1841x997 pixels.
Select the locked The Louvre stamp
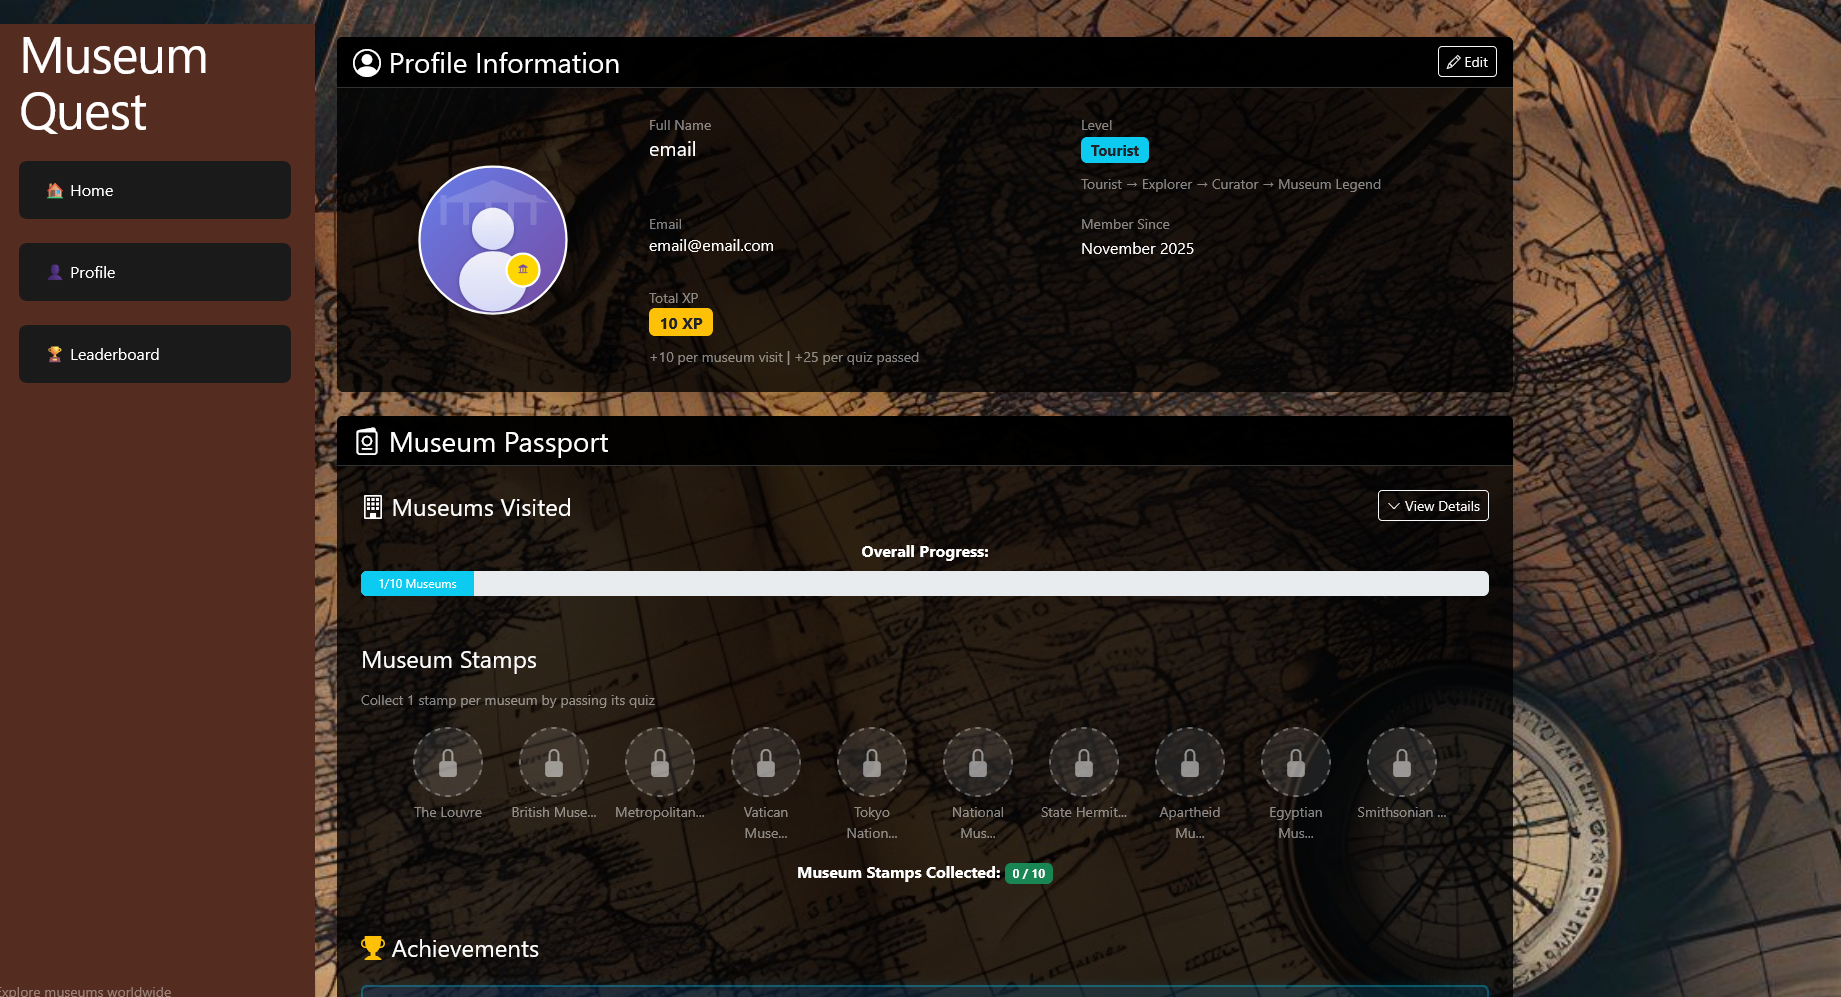(x=448, y=762)
